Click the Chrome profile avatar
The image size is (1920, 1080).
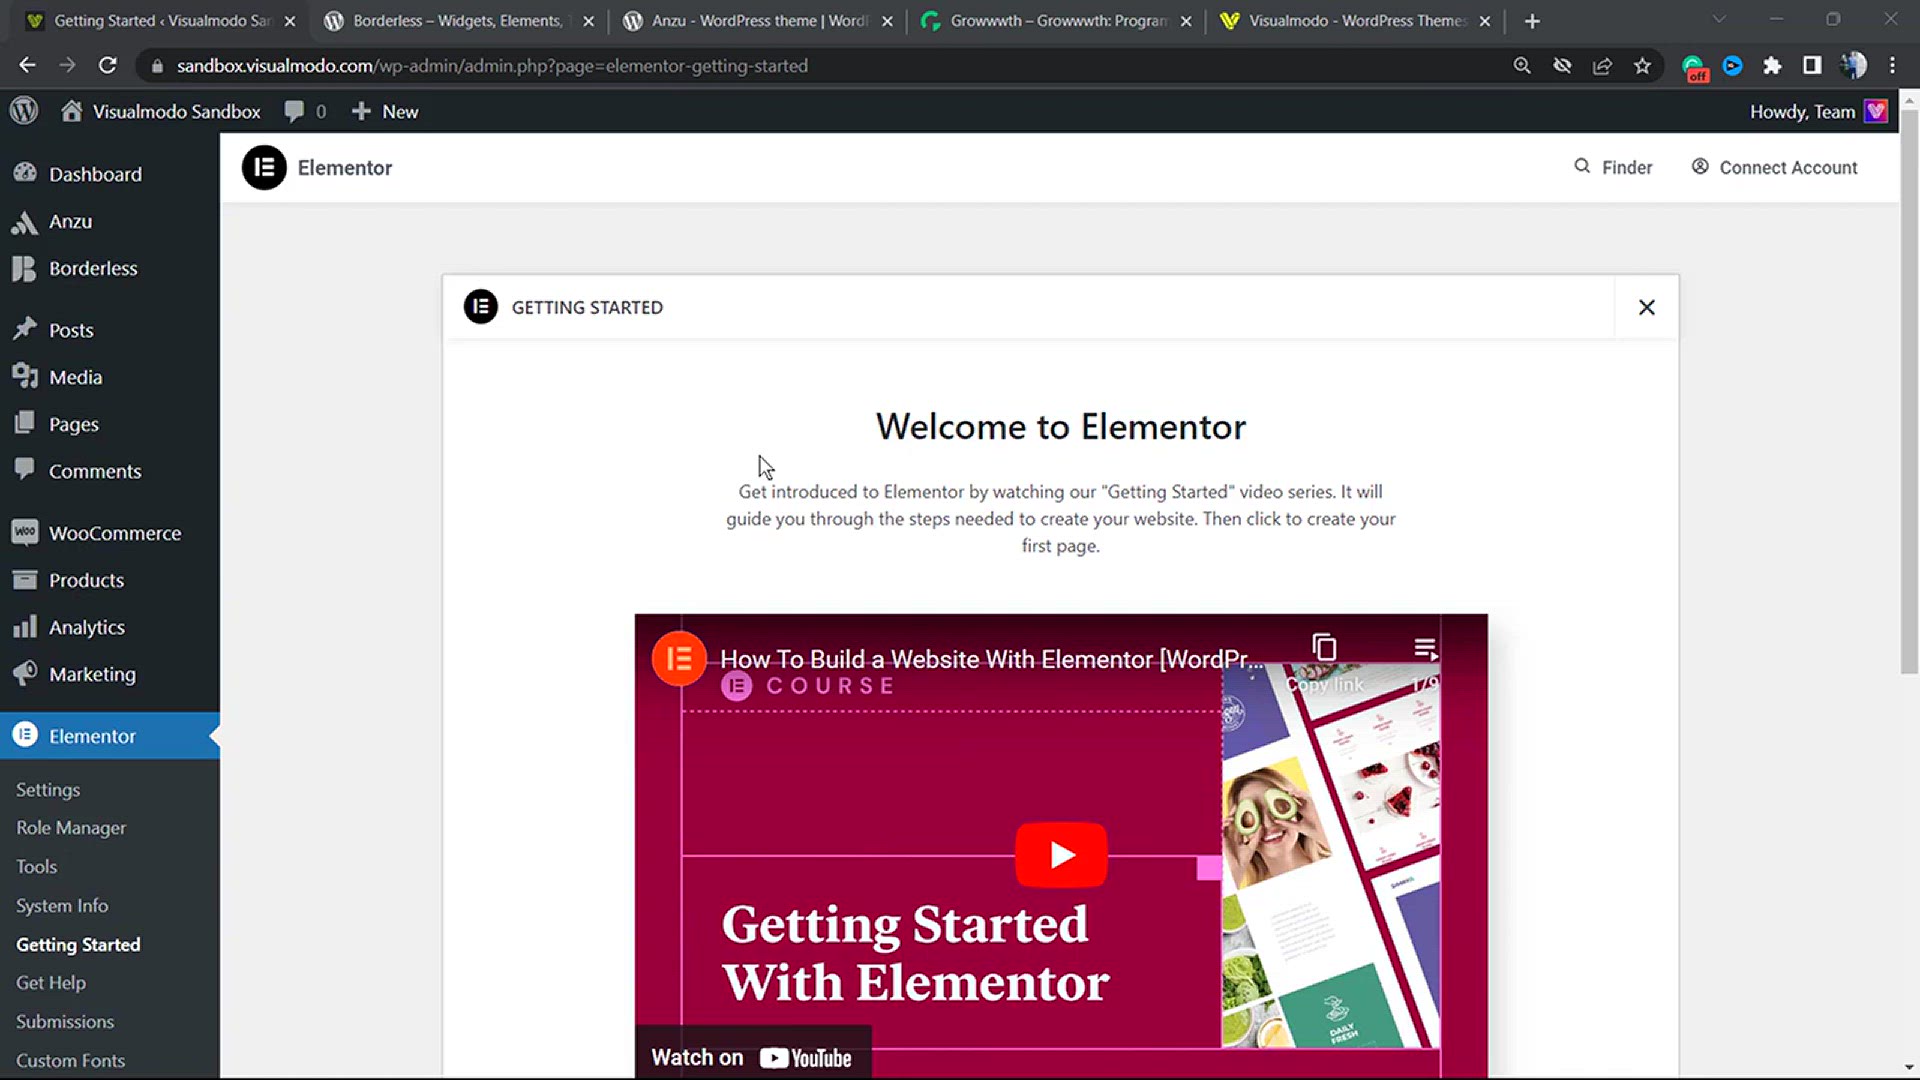1853,66
